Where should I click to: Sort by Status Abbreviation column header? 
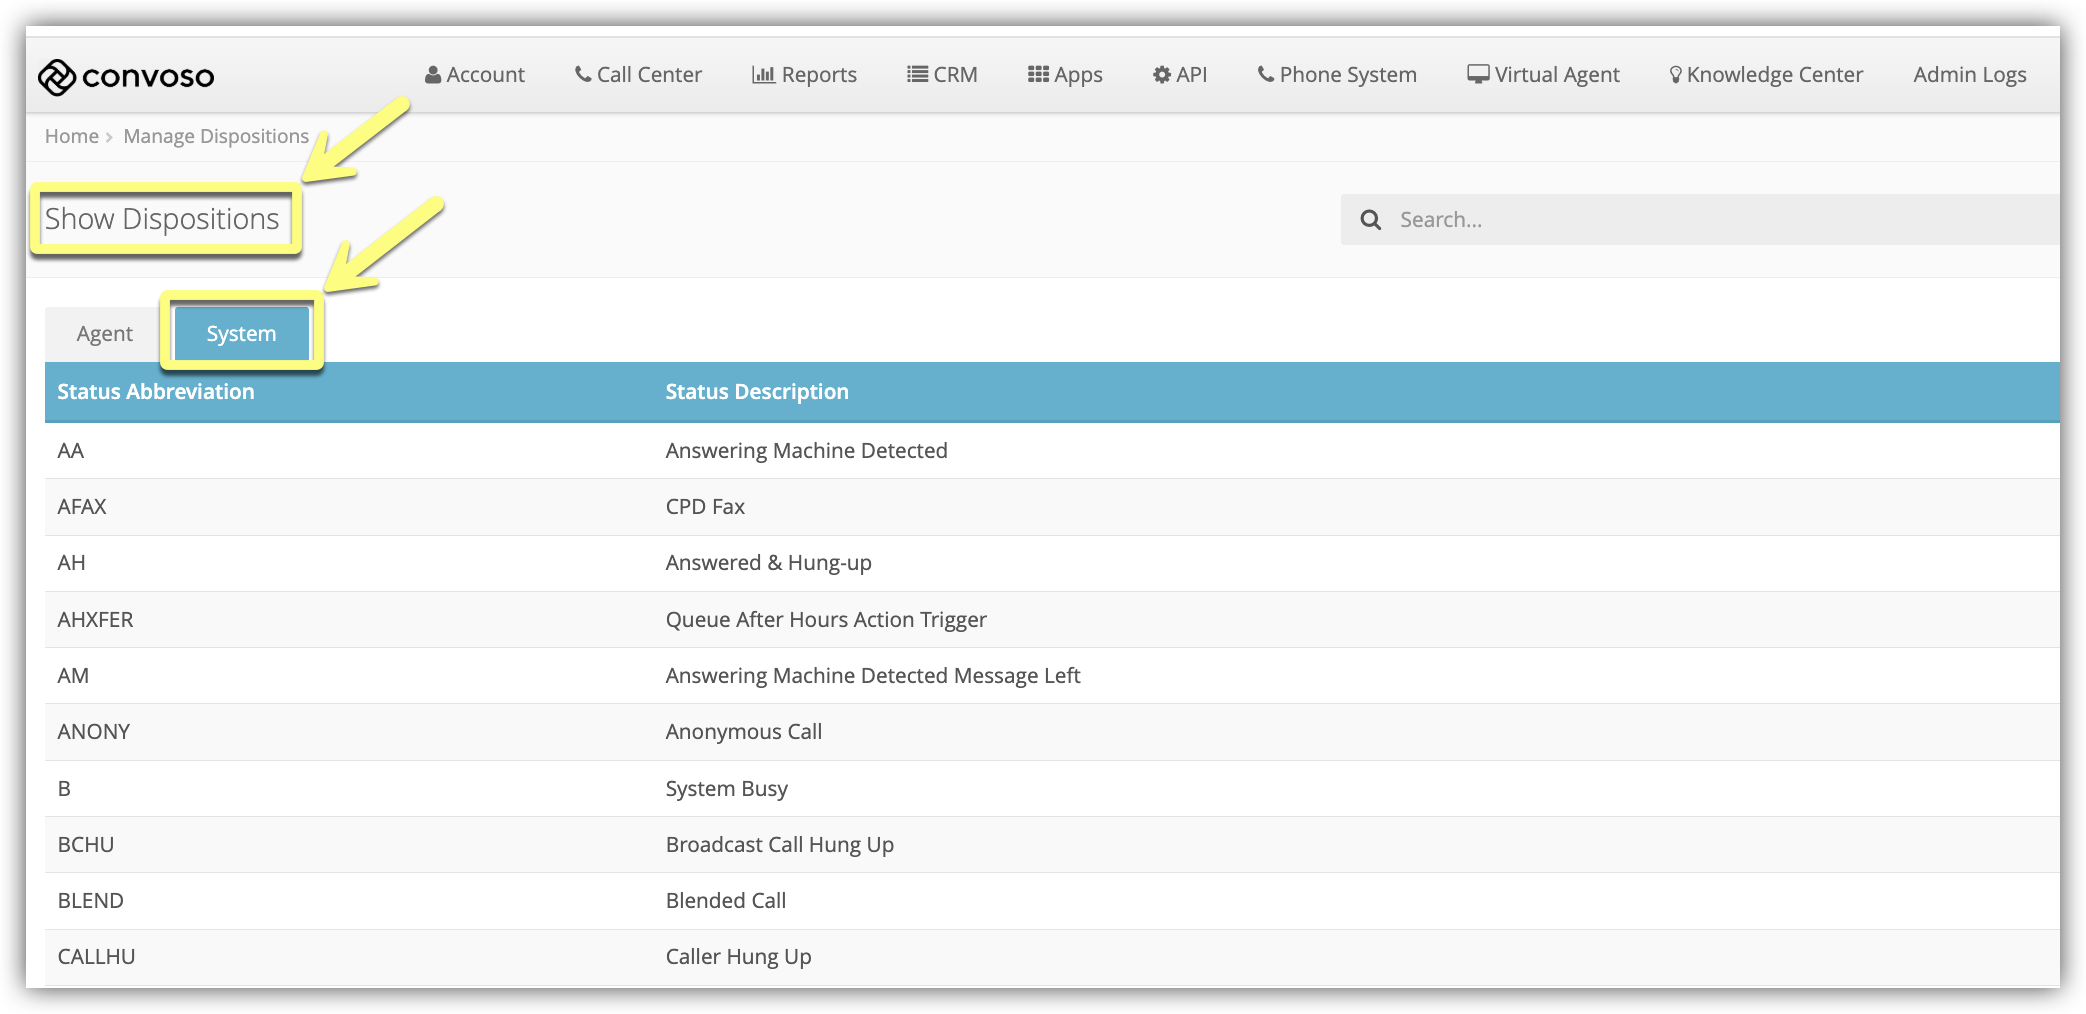click(x=156, y=392)
